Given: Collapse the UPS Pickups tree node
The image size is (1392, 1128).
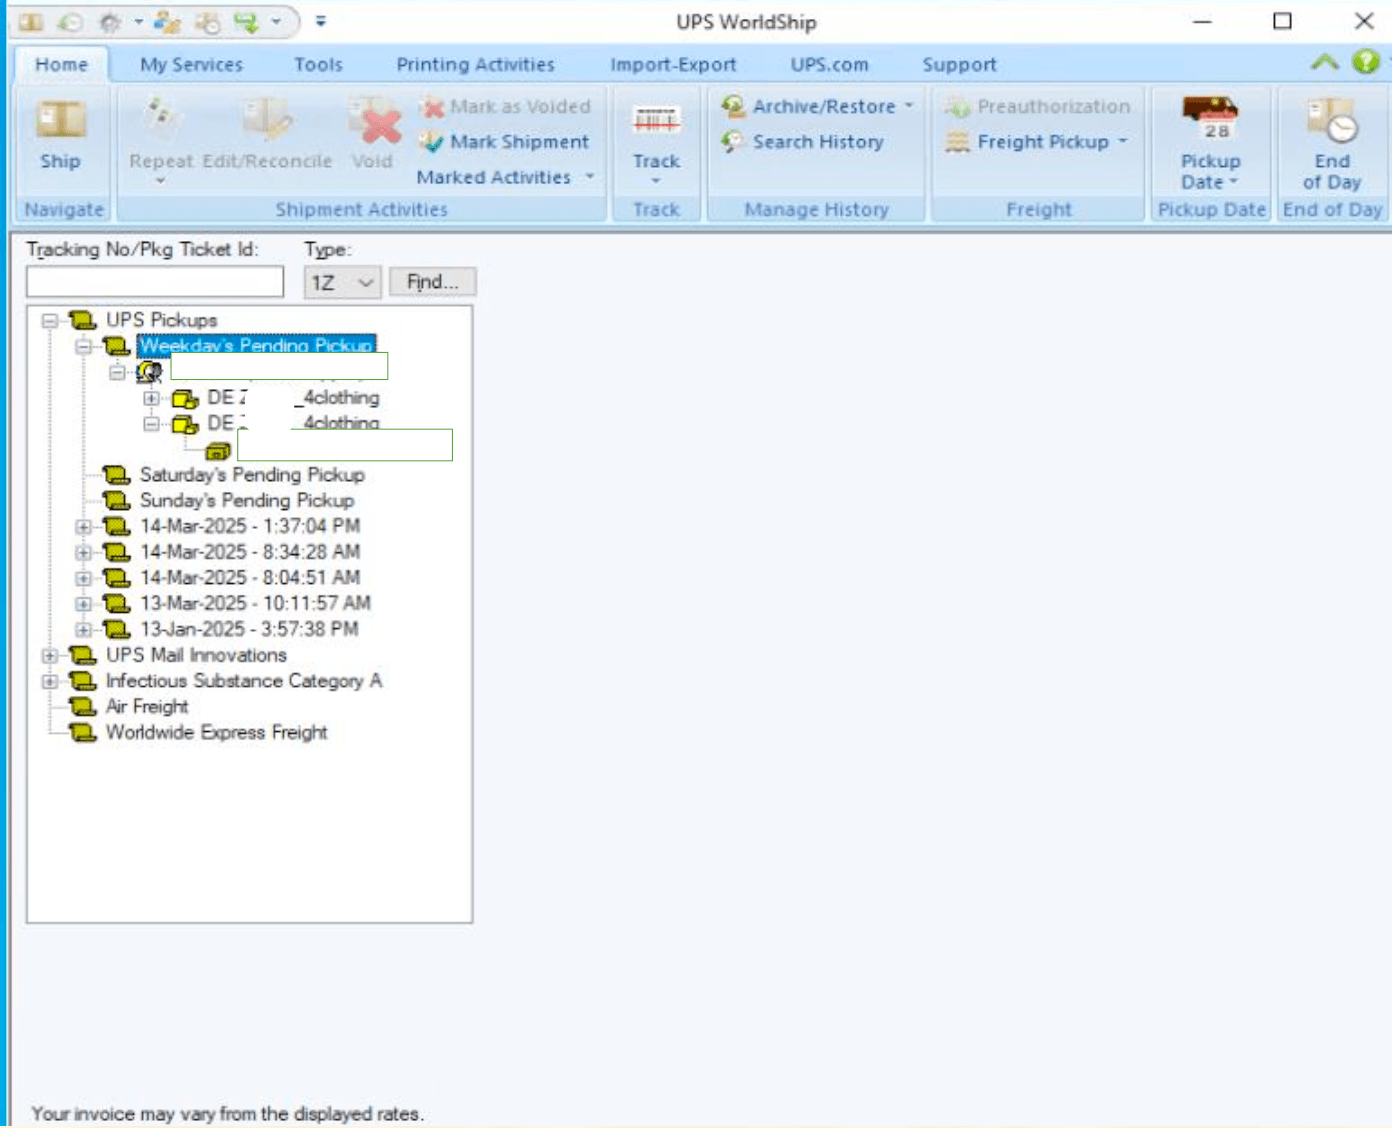Looking at the screenshot, I should click(x=49, y=321).
